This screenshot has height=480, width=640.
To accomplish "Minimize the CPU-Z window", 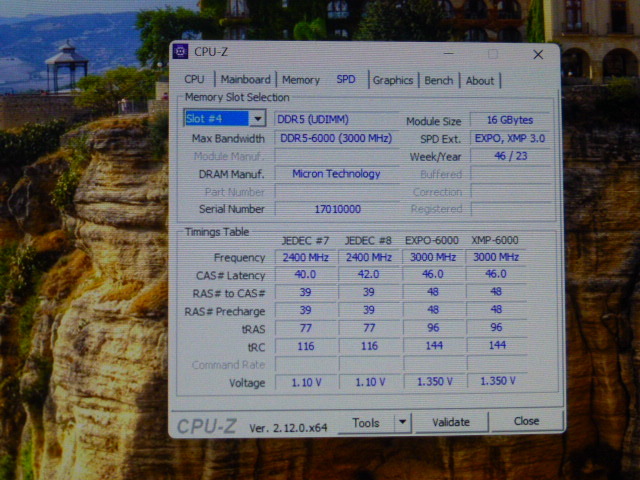I will (x=449, y=53).
